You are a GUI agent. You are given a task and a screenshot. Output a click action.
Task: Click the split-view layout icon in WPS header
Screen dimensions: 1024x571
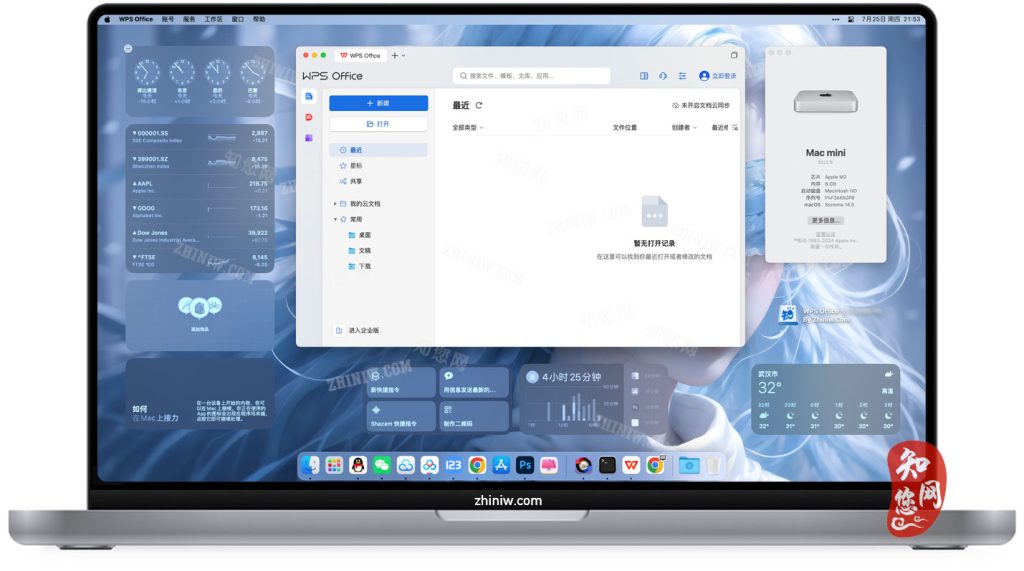[644, 76]
